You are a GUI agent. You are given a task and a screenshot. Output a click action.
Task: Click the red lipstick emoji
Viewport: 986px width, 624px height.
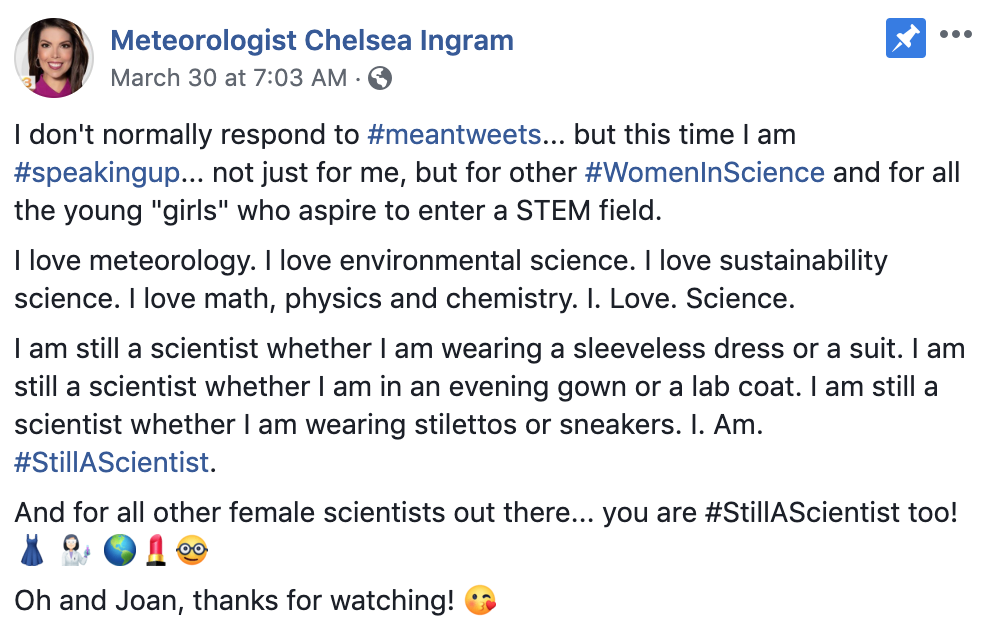coord(155,550)
